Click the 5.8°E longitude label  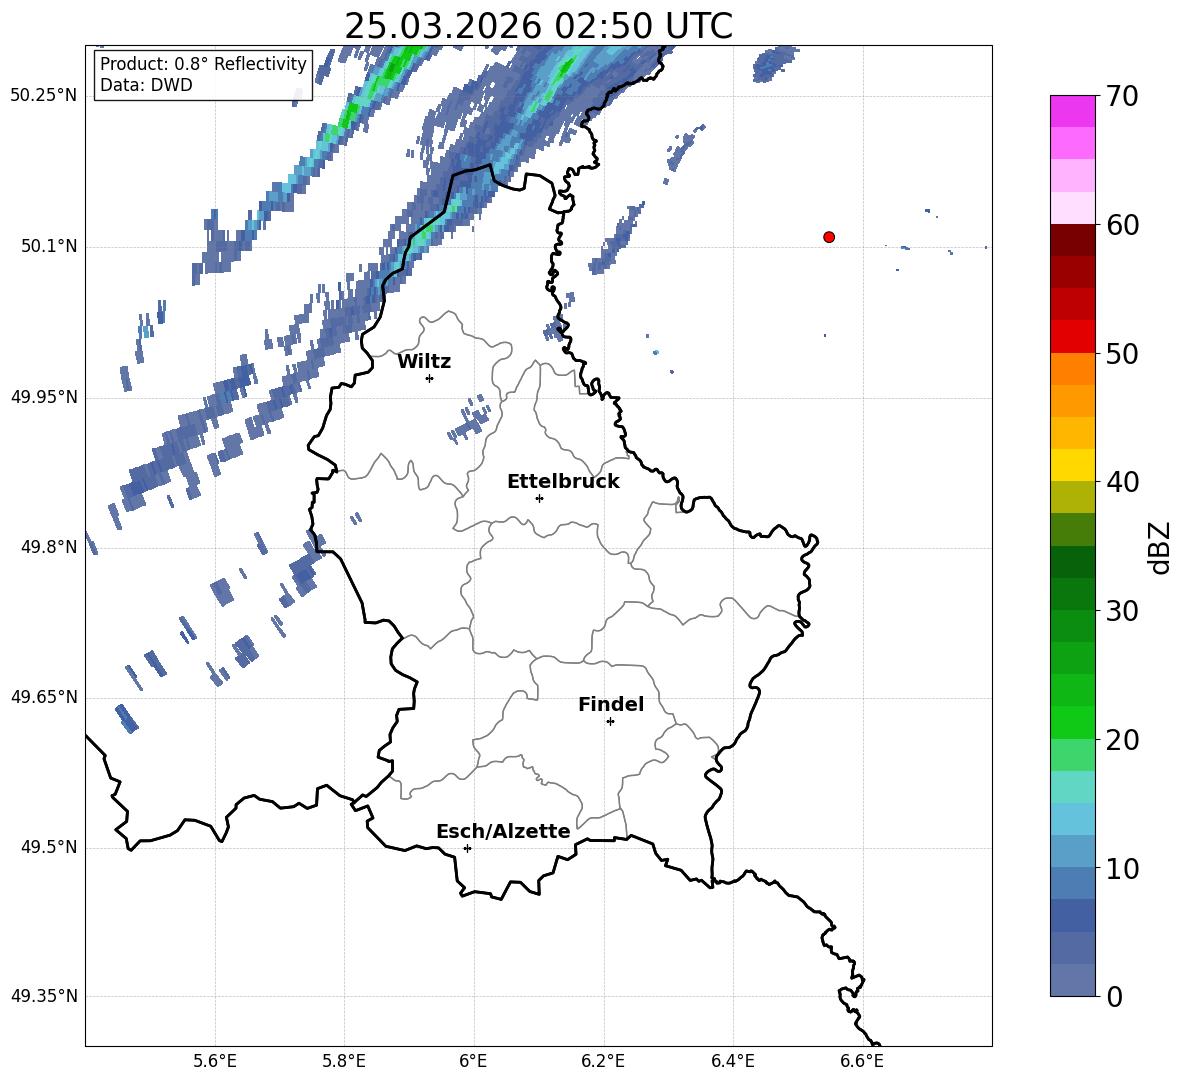344,1061
